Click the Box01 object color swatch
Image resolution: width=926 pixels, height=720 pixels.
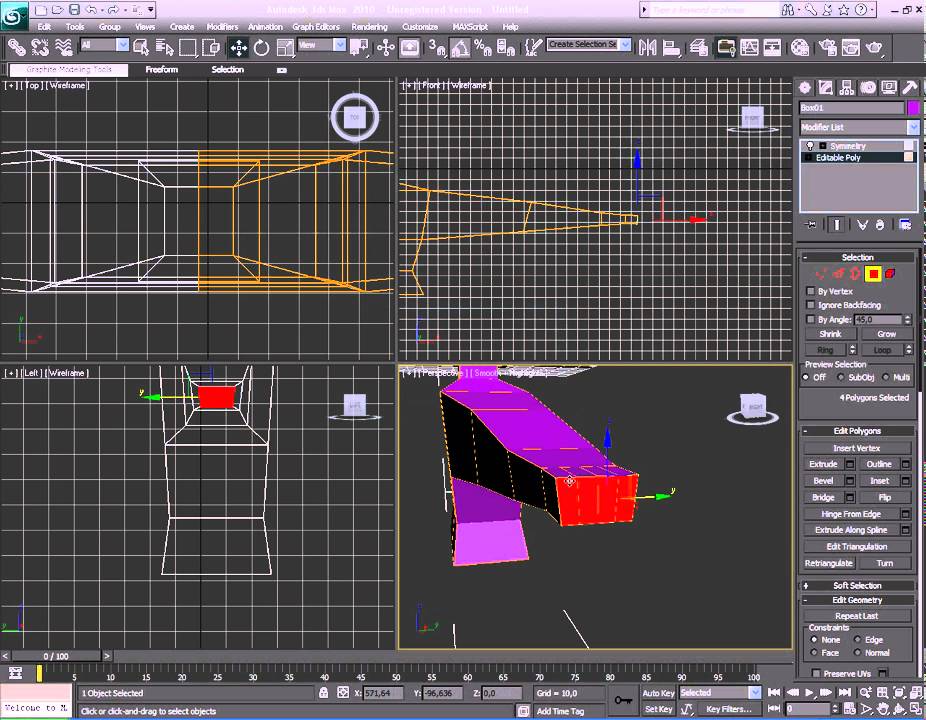coord(913,107)
